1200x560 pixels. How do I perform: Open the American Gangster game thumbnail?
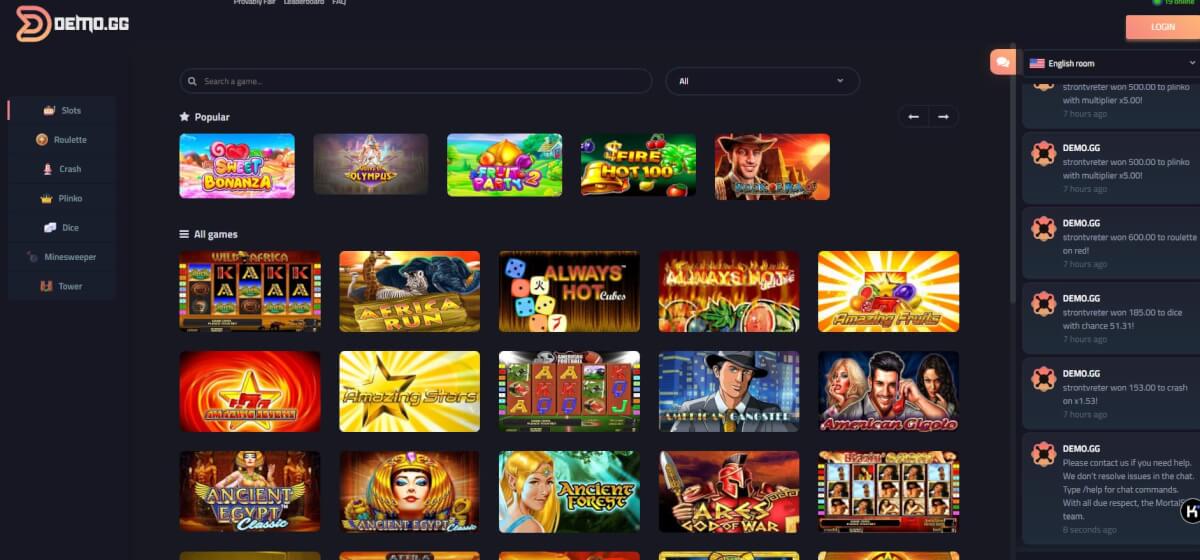click(x=729, y=391)
